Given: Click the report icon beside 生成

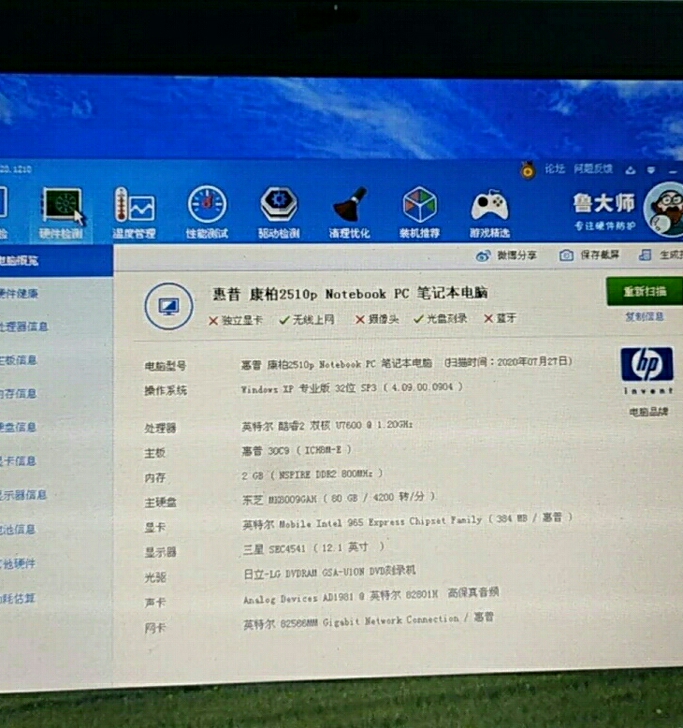Looking at the screenshot, I should (x=644, y=254).
